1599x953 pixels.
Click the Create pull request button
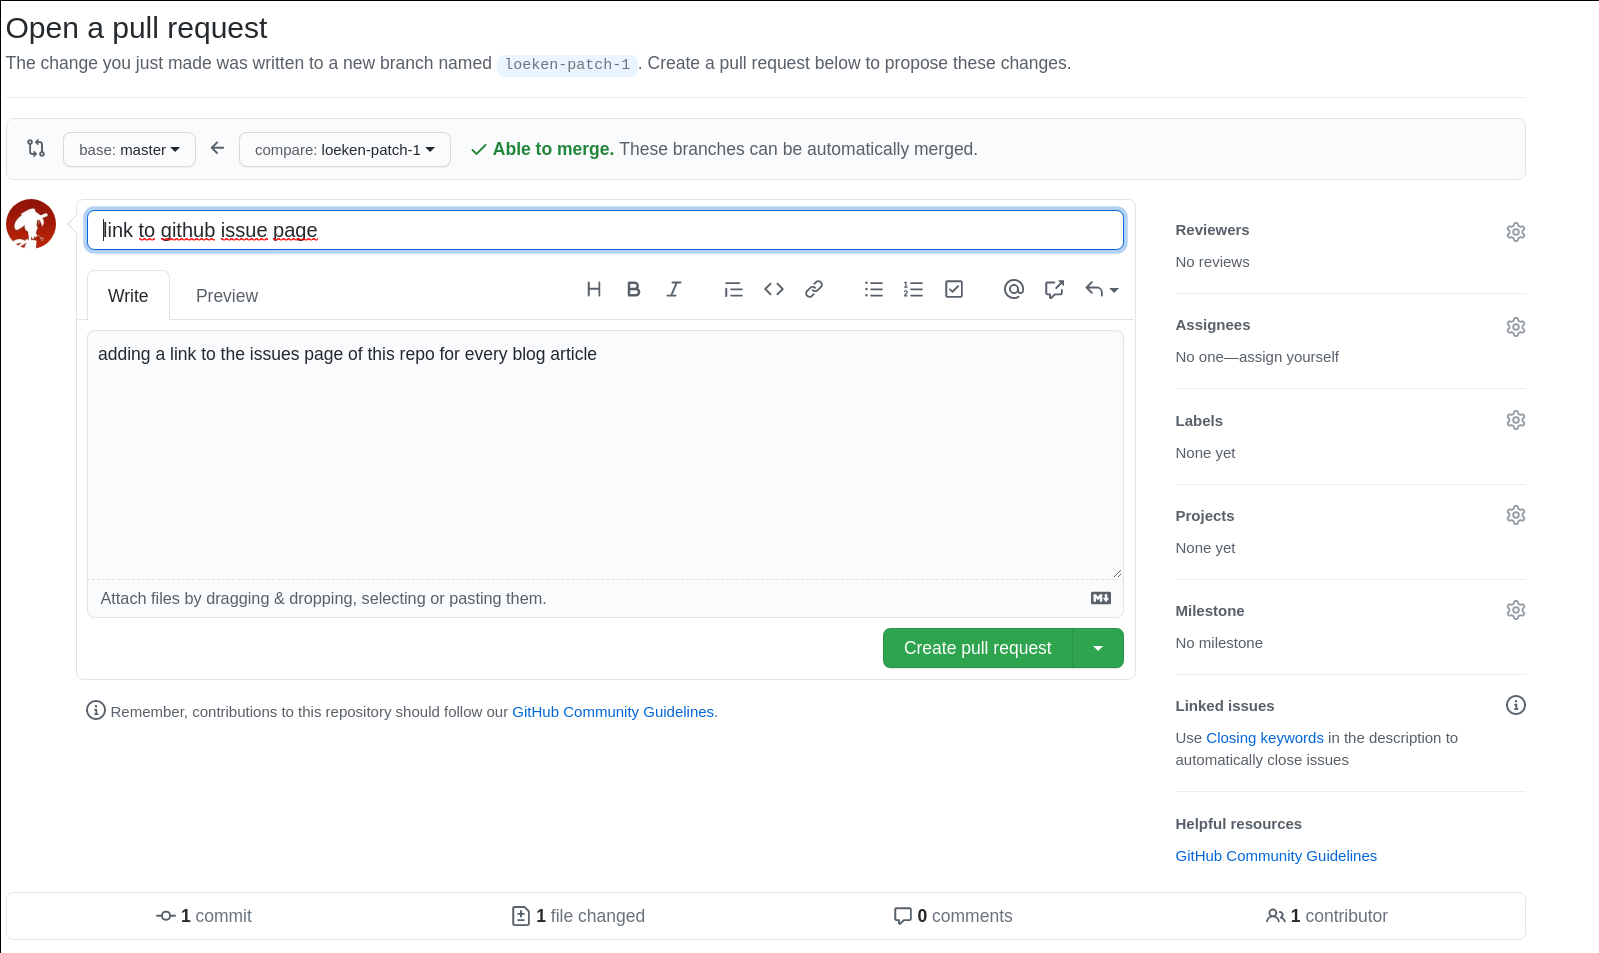coord(977,648)
